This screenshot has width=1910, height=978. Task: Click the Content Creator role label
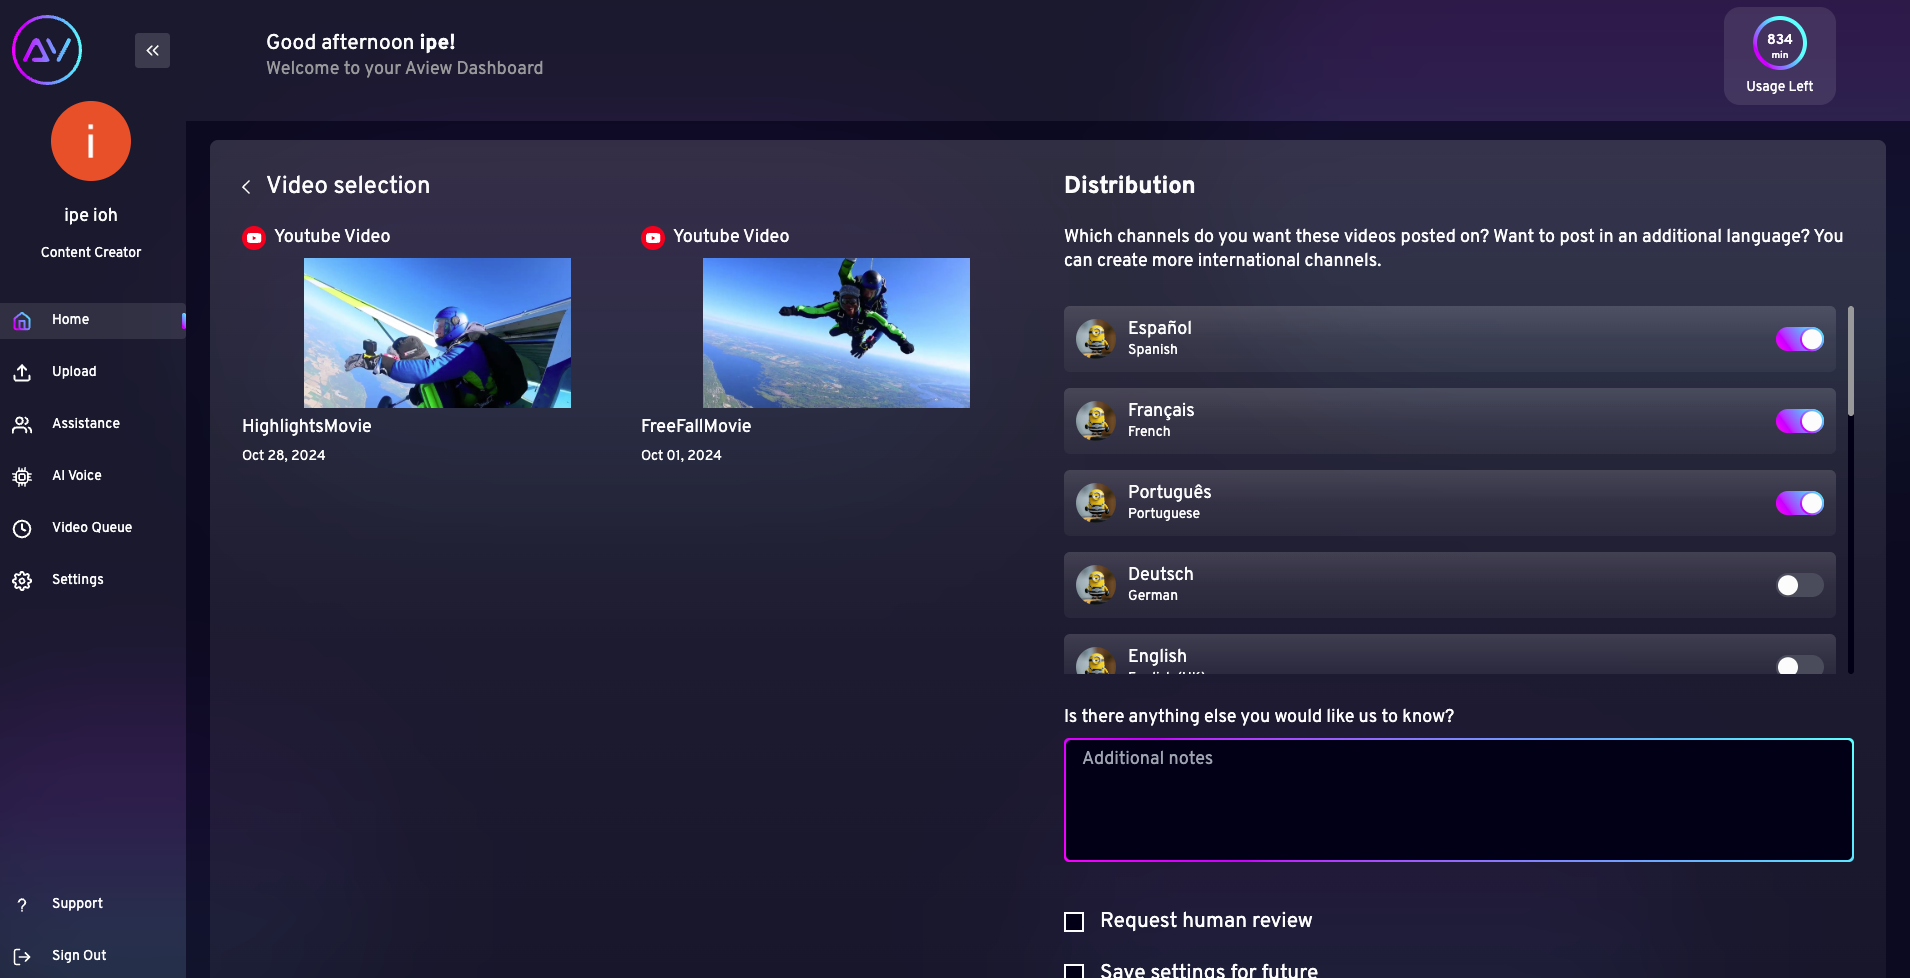pyautogui.click(x=91, y=253)
